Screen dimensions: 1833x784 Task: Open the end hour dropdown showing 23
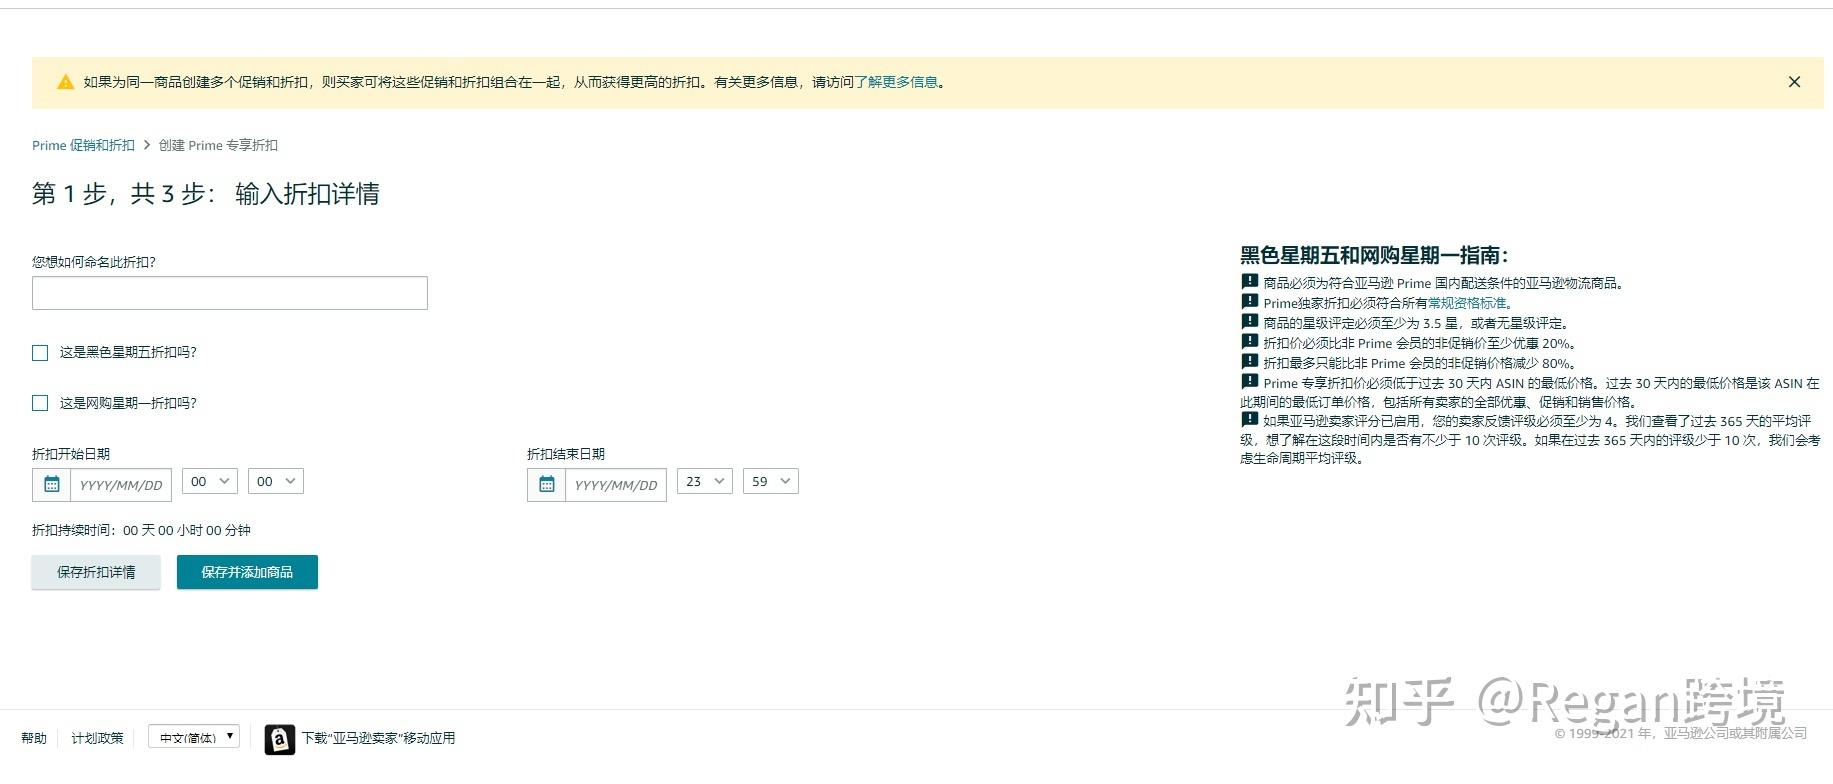[x=705, y=481]
